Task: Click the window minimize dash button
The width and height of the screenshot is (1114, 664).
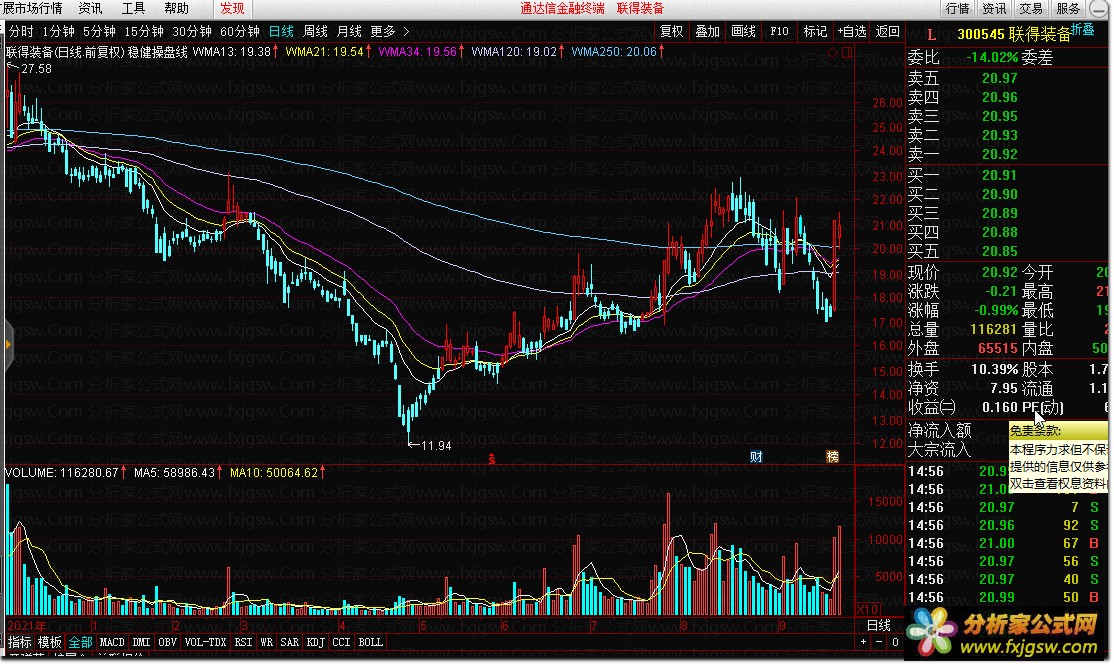Action: 1098,9
